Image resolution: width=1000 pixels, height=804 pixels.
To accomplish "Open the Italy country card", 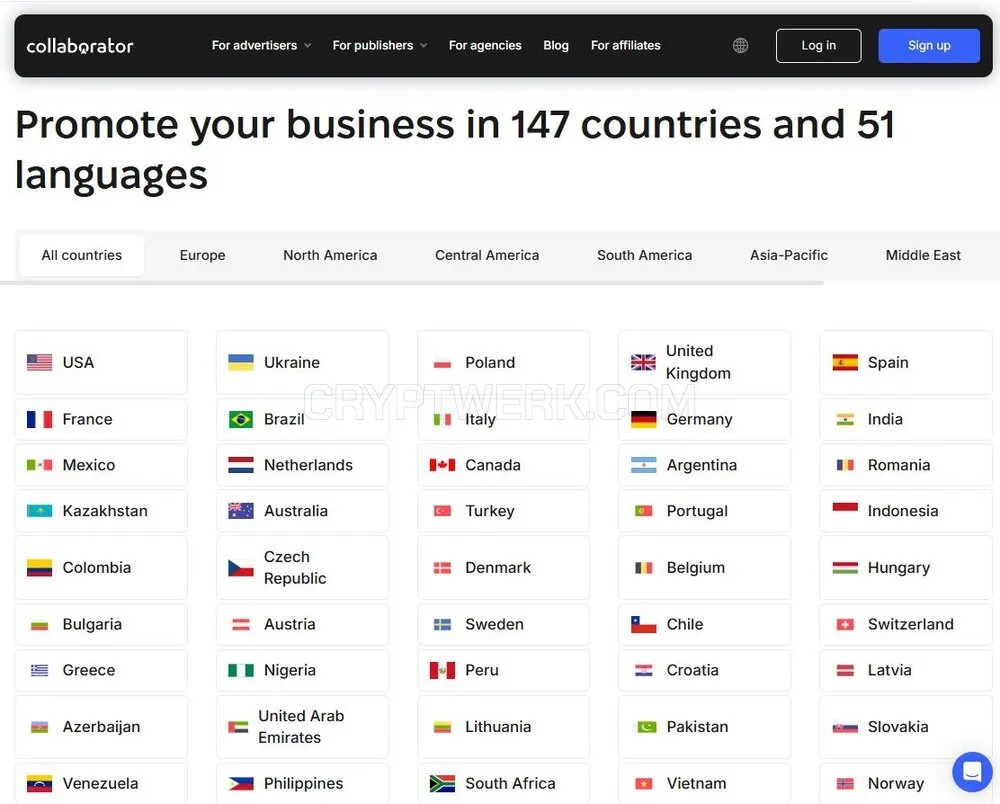I will coord(503,419).
